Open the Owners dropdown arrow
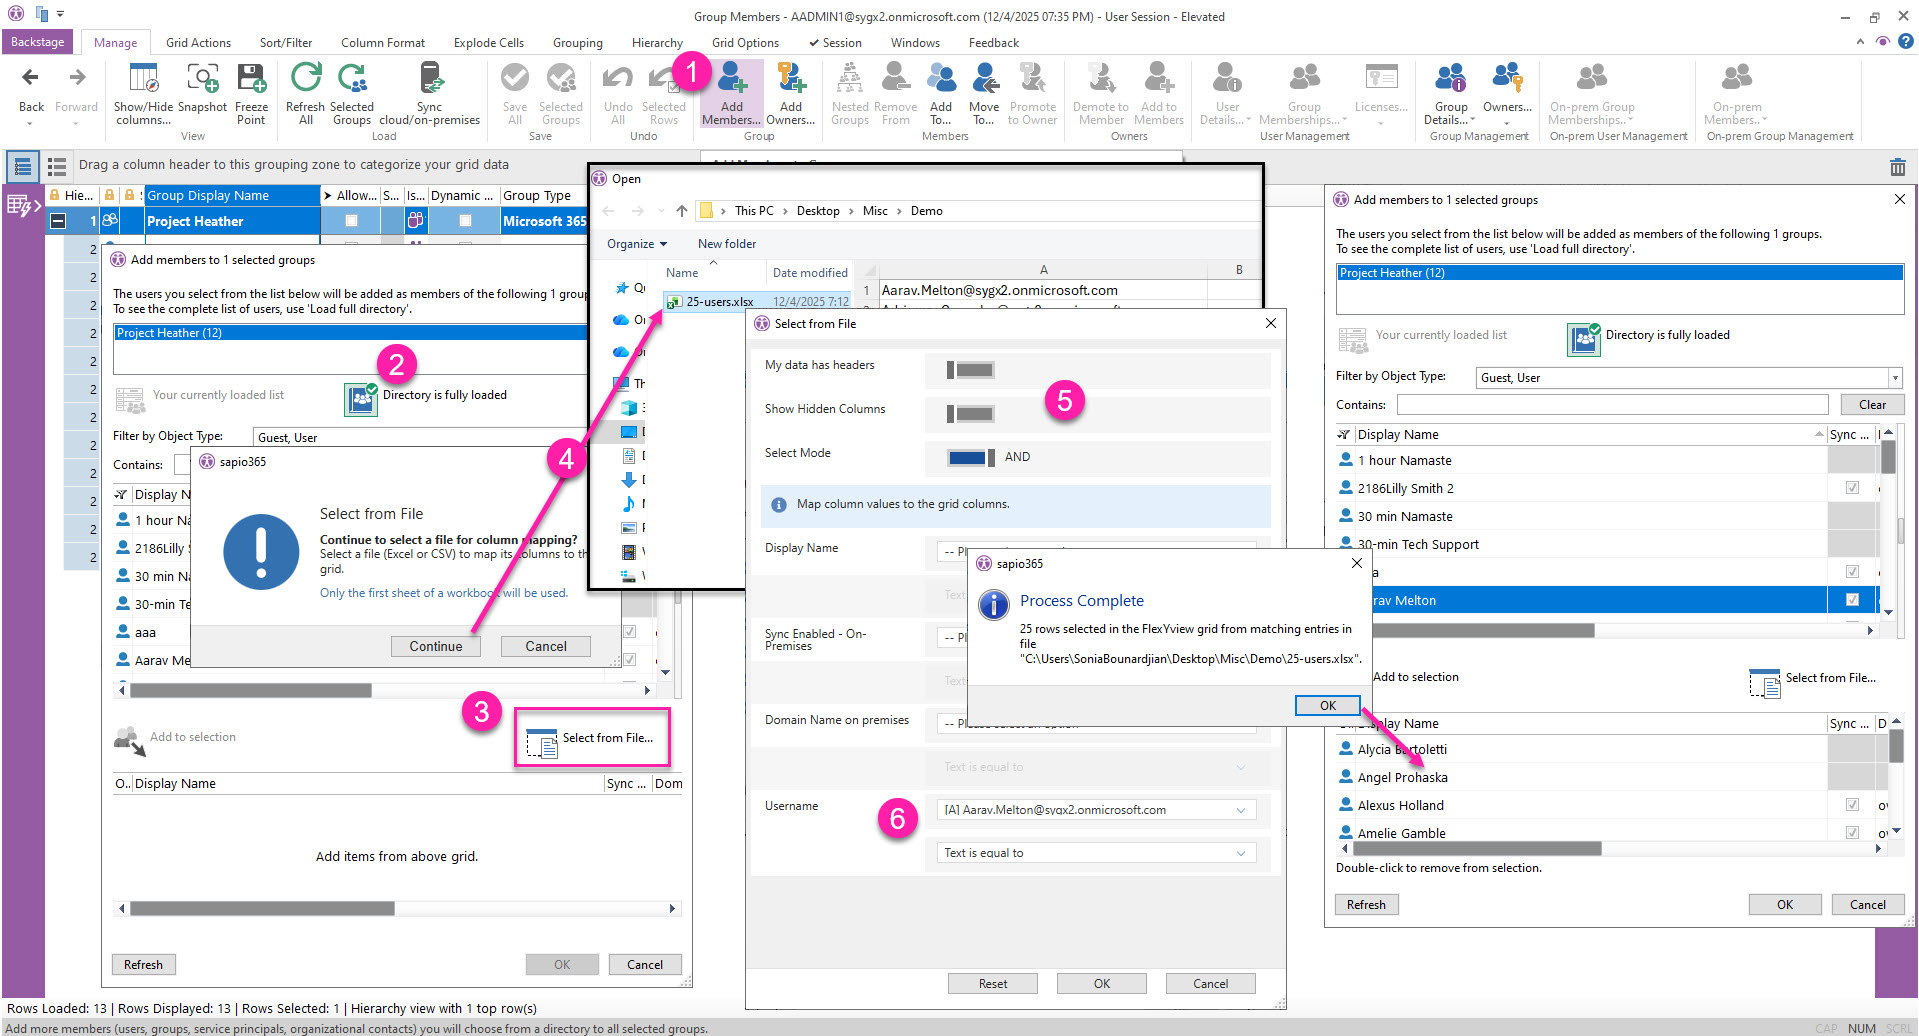The width and height of the screenshot is (1919, 1036). [x=1507, y=123]
